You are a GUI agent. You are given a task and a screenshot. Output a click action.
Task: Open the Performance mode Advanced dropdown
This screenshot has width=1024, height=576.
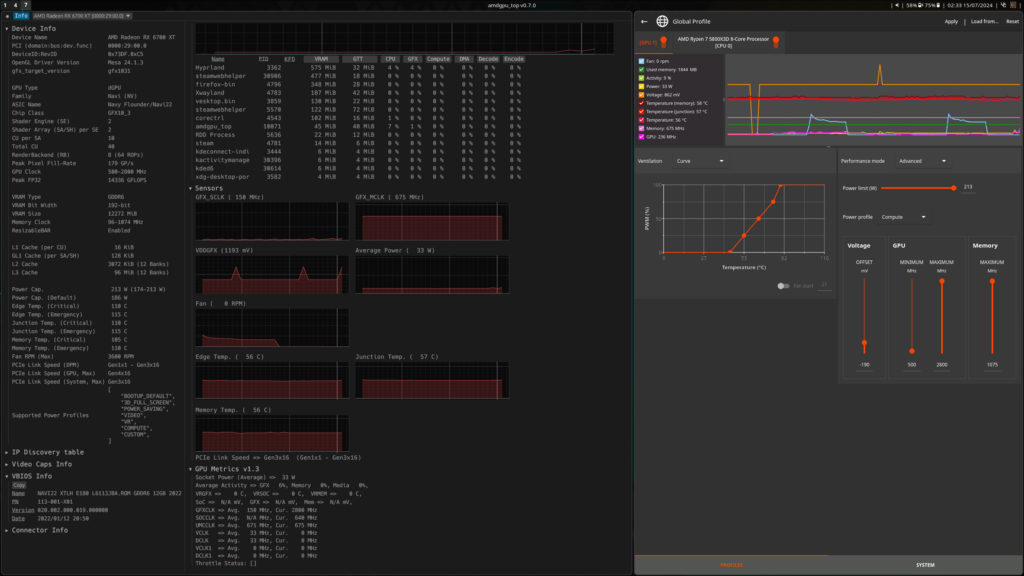tap(921, 161)
